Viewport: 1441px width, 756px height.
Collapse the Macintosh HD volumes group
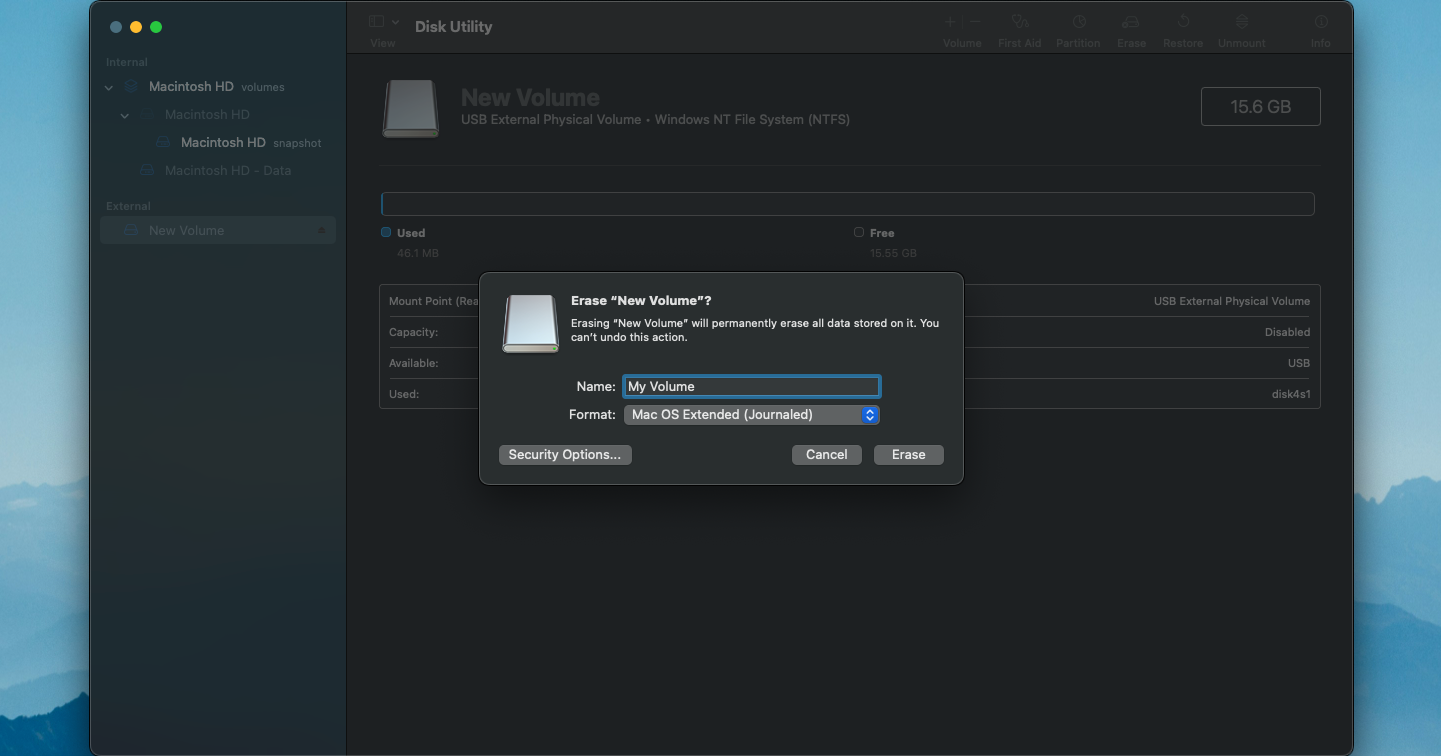coord(108,87)
